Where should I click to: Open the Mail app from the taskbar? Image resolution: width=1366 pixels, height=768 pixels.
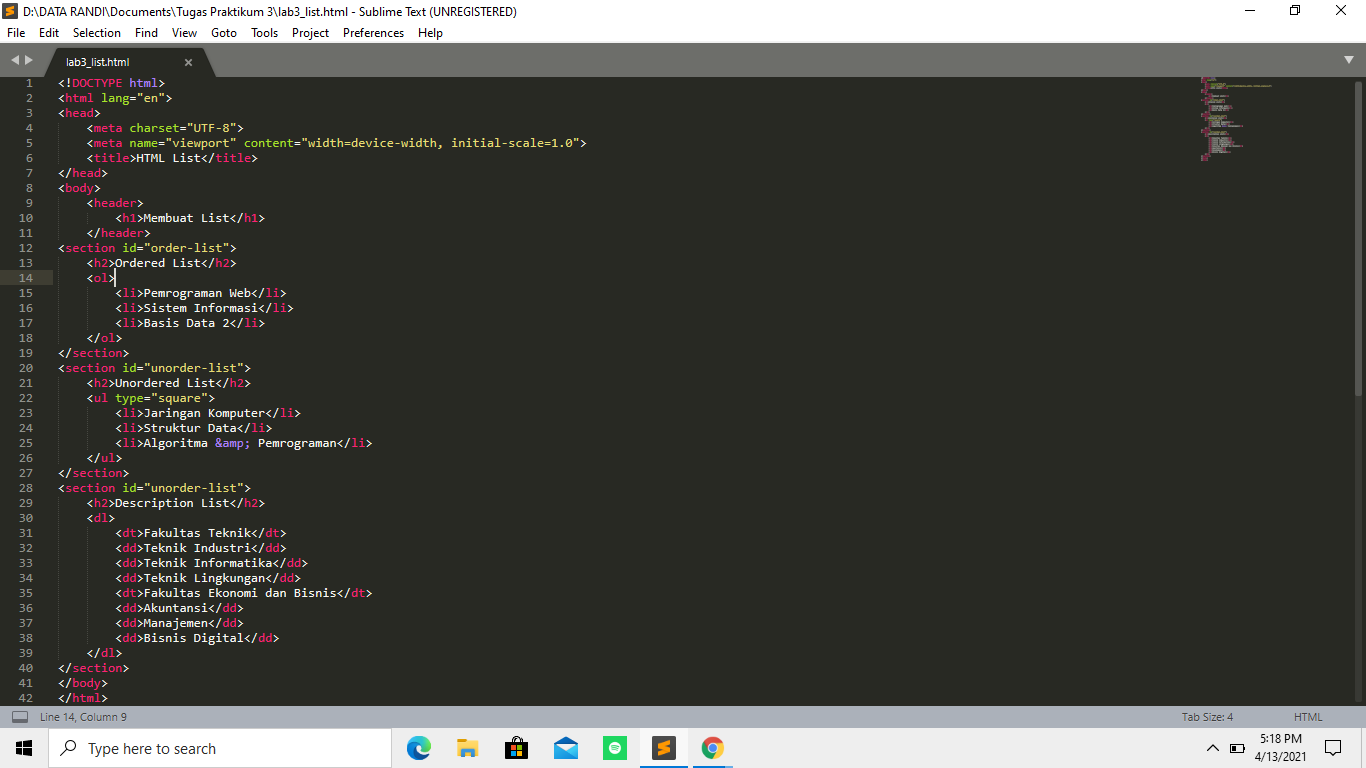coord(565,747)
